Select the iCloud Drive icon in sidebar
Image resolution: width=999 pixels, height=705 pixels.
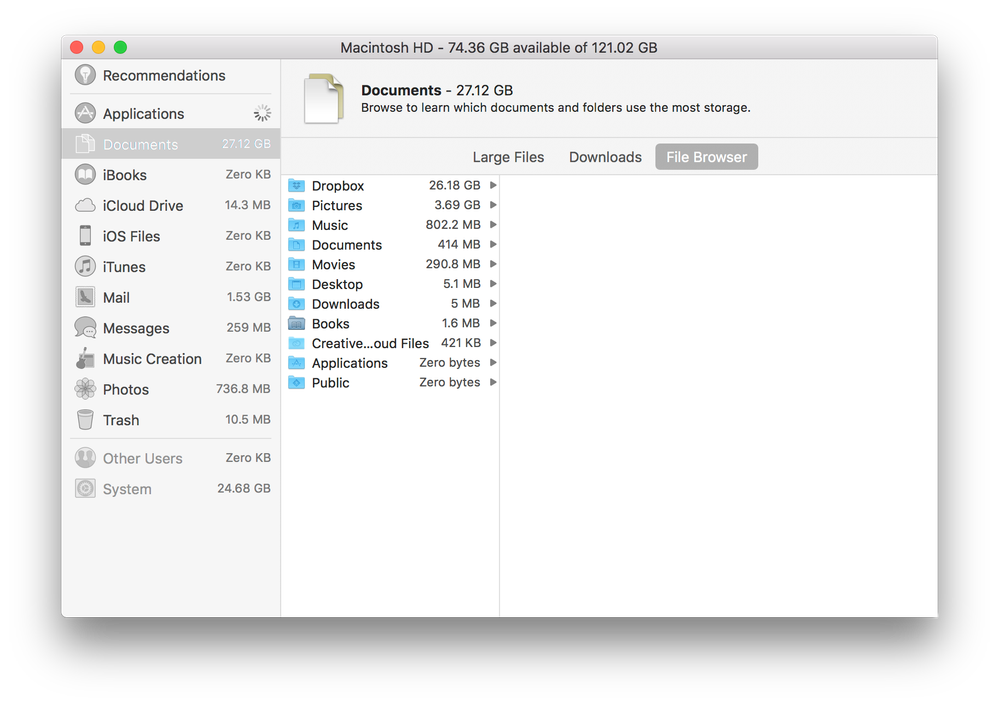(x=85, y=205)
